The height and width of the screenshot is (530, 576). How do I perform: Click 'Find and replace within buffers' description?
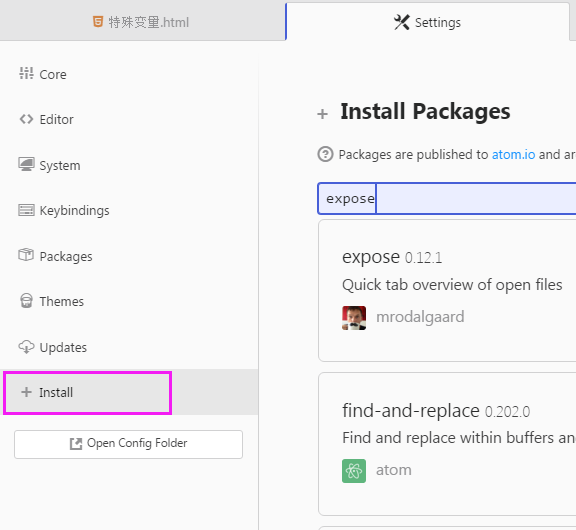tap(459, 438)
